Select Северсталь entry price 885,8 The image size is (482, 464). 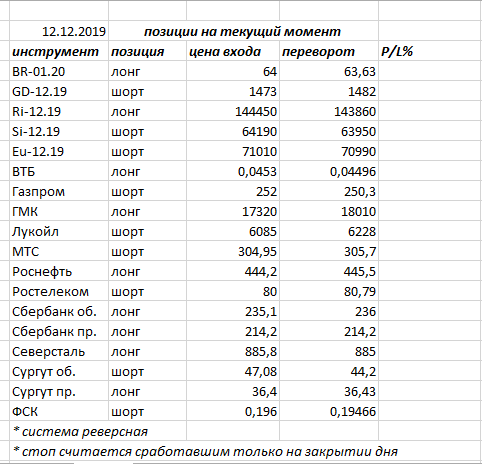click(233, 351)
